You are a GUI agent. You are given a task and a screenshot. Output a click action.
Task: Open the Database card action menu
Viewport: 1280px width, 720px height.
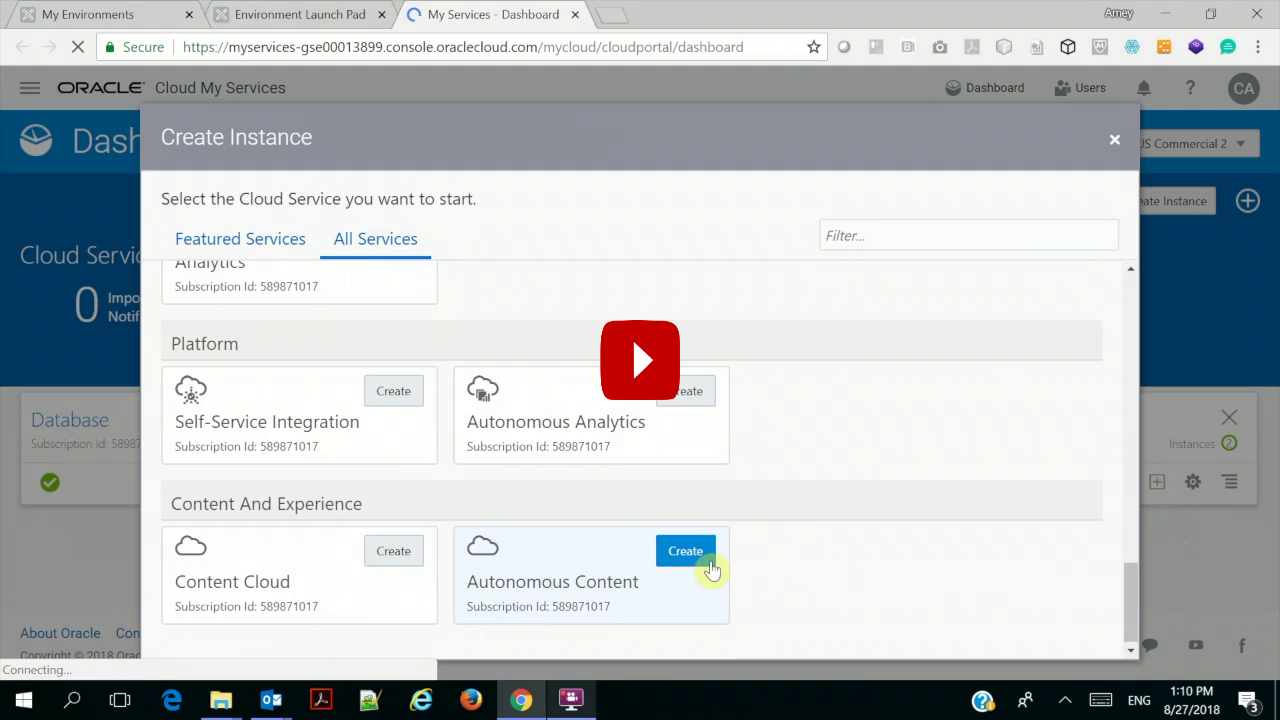click(1230, 482)
